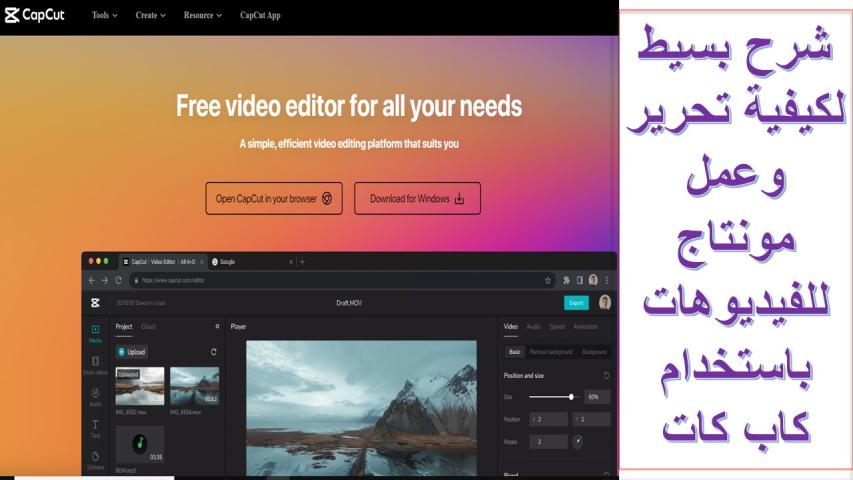Open Stock videos in sidebar
853x480 pixels.
[95, 366]
